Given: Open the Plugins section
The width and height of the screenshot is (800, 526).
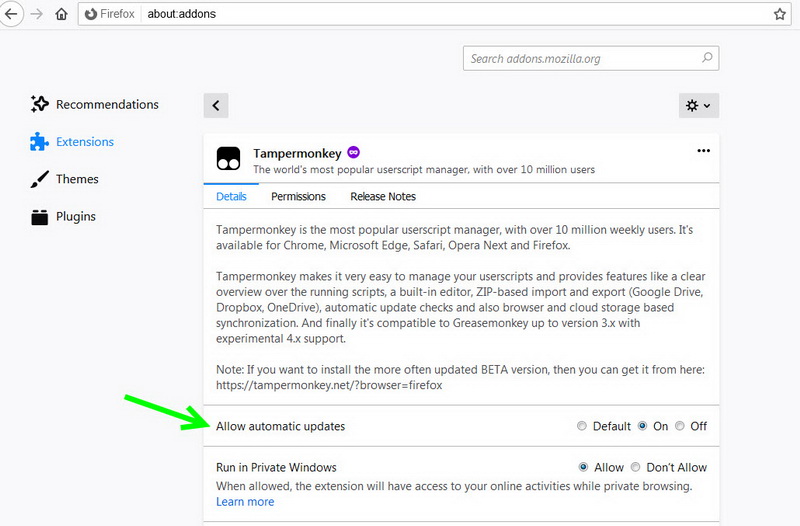Looking at the screenshot, I should click(76, 217).
